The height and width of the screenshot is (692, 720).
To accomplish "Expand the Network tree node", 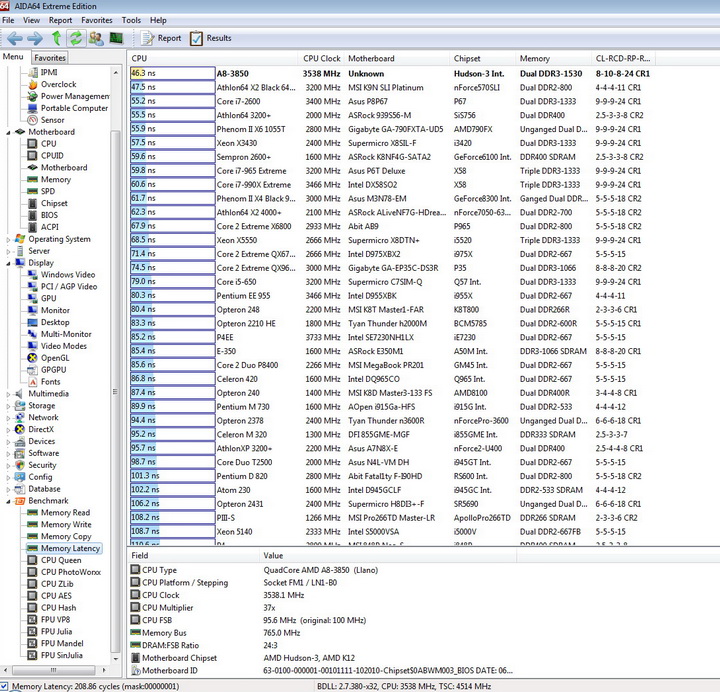I will coord(8,418).
